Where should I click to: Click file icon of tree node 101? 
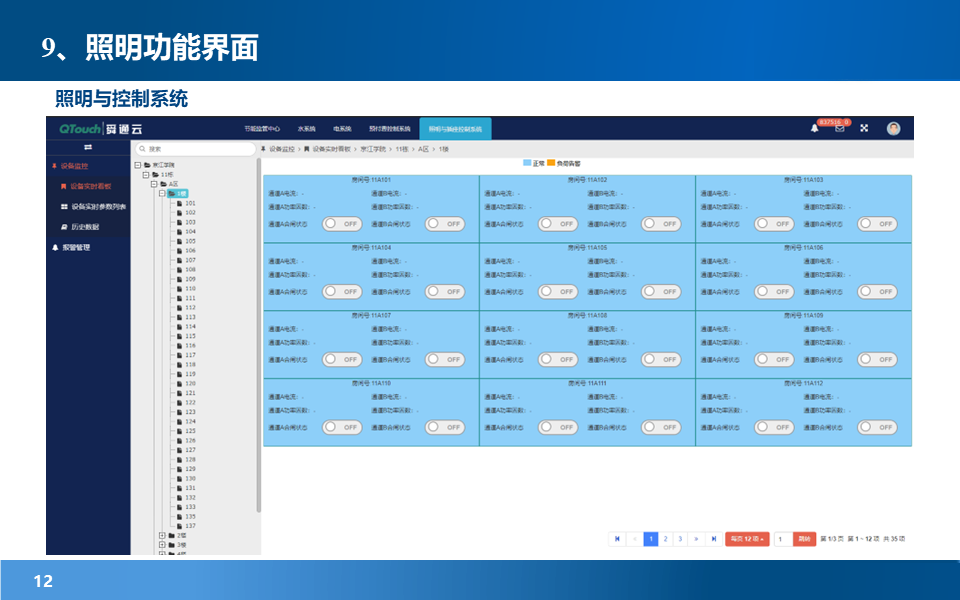click(x=179, y=203)
